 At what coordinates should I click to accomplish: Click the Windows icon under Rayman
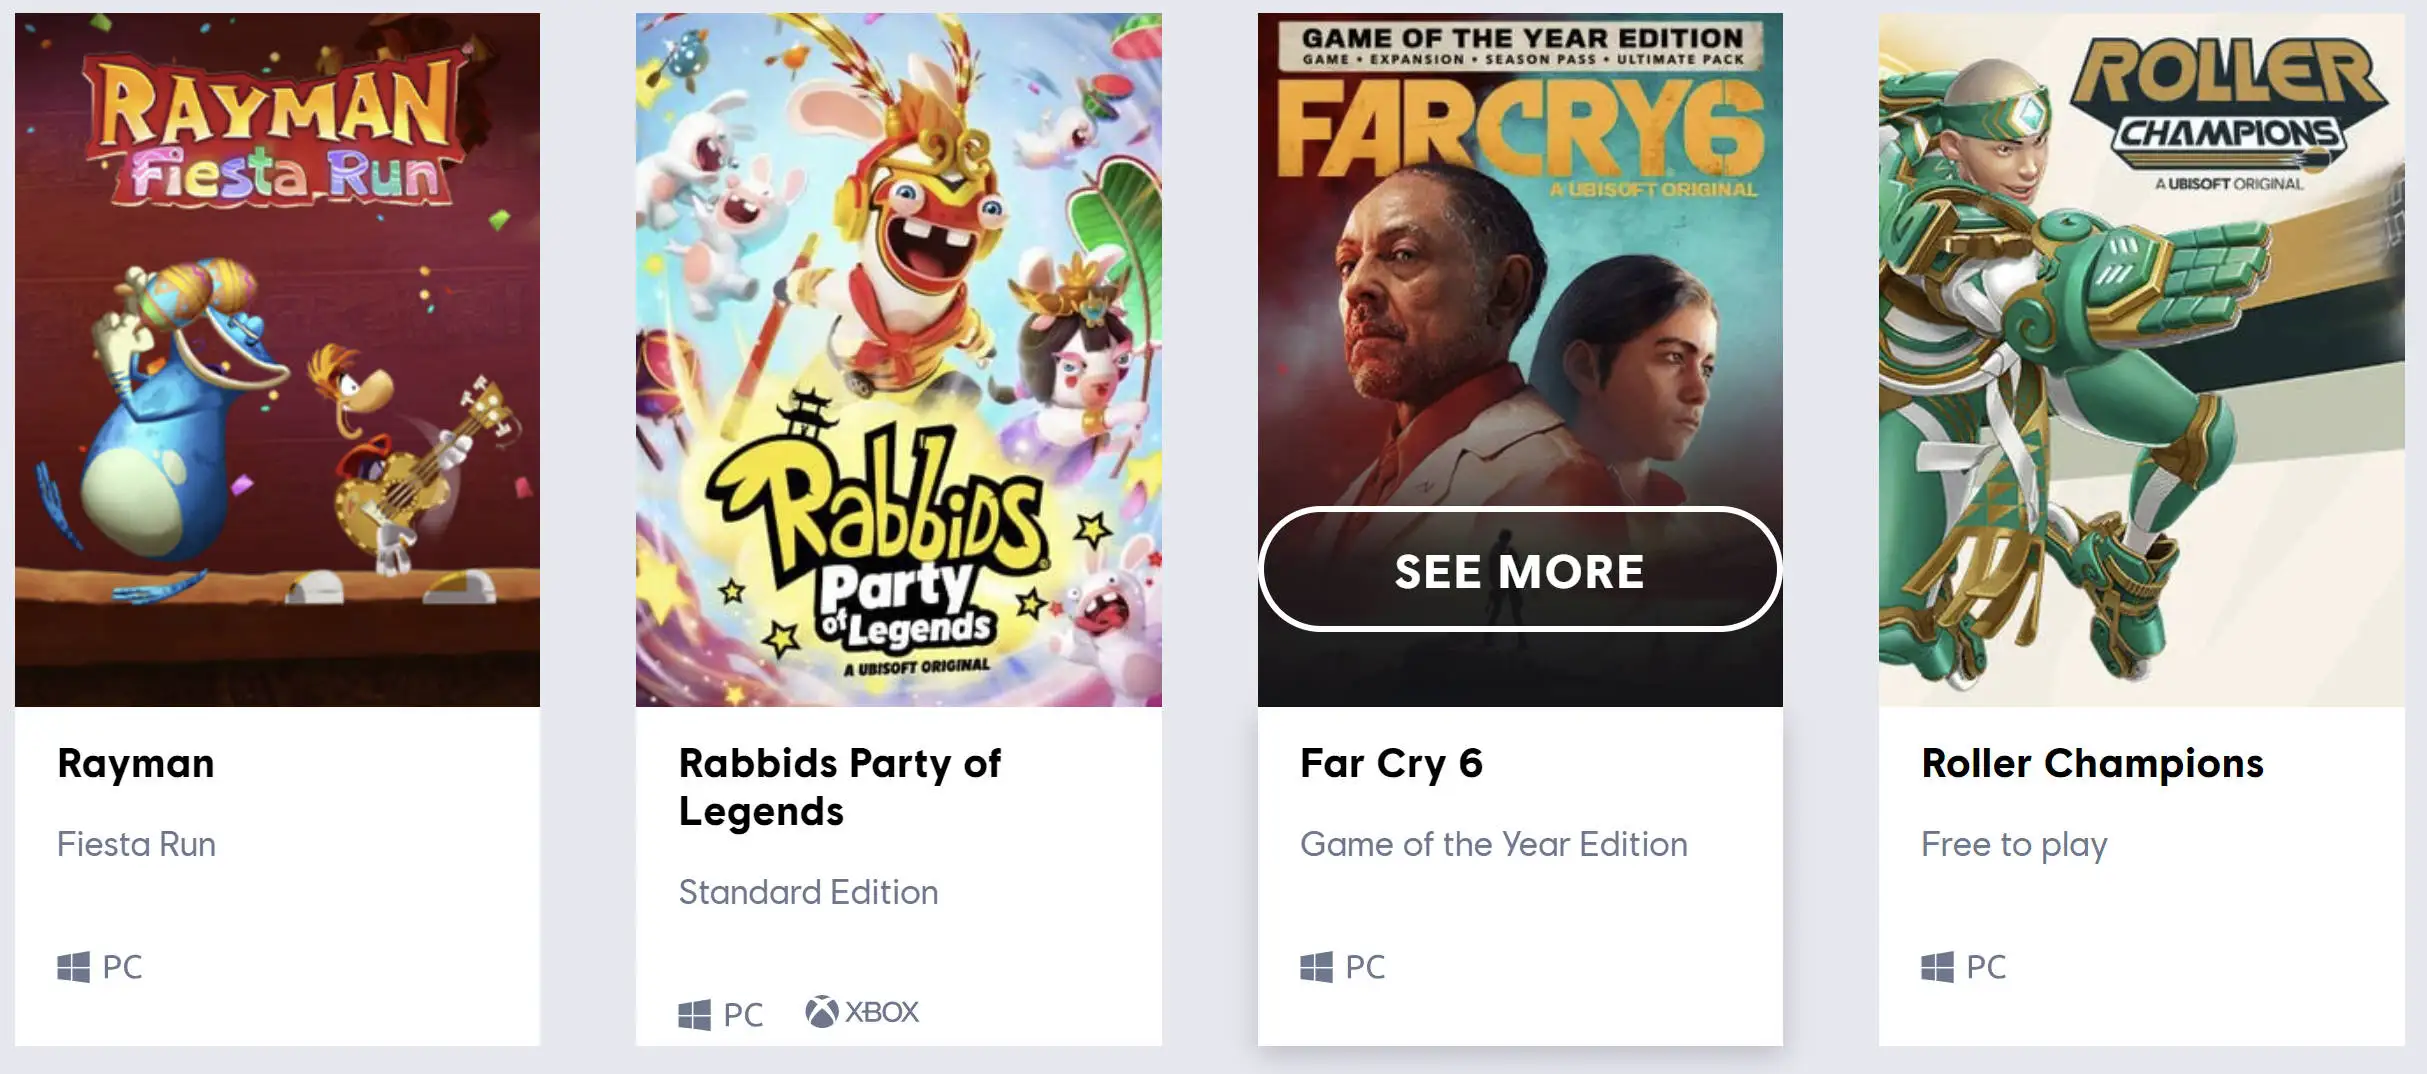tap(73, 967)
